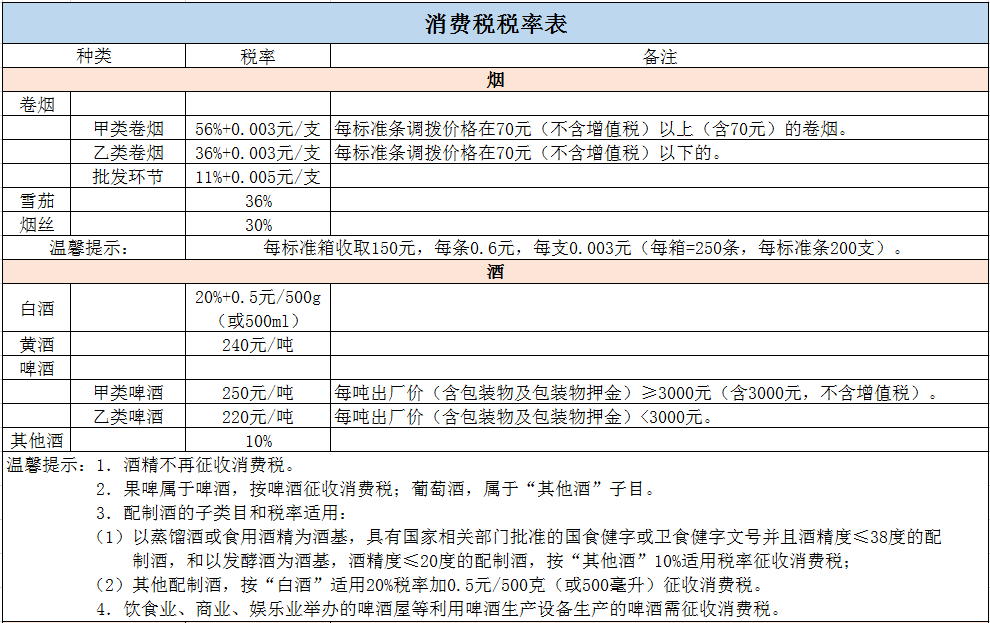Viewport: 990px width, 623px height.
Task: Click the 白酒 cell
Action: tap(37, 309)
